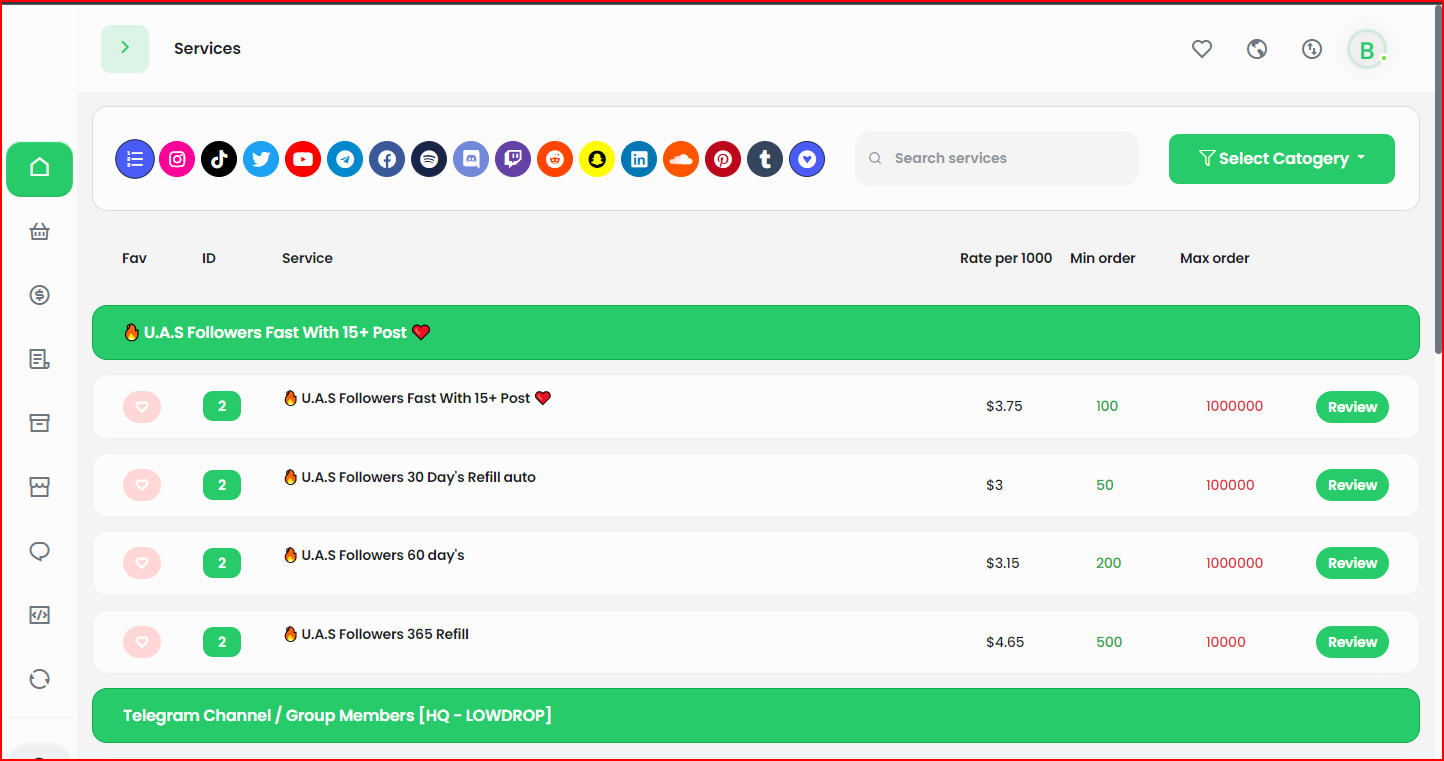Viewport: 1444px width, 761px height.
Task: Toggle favorite on U.A.S Followers 30 Day's Refill
Action: click(142, 485)
